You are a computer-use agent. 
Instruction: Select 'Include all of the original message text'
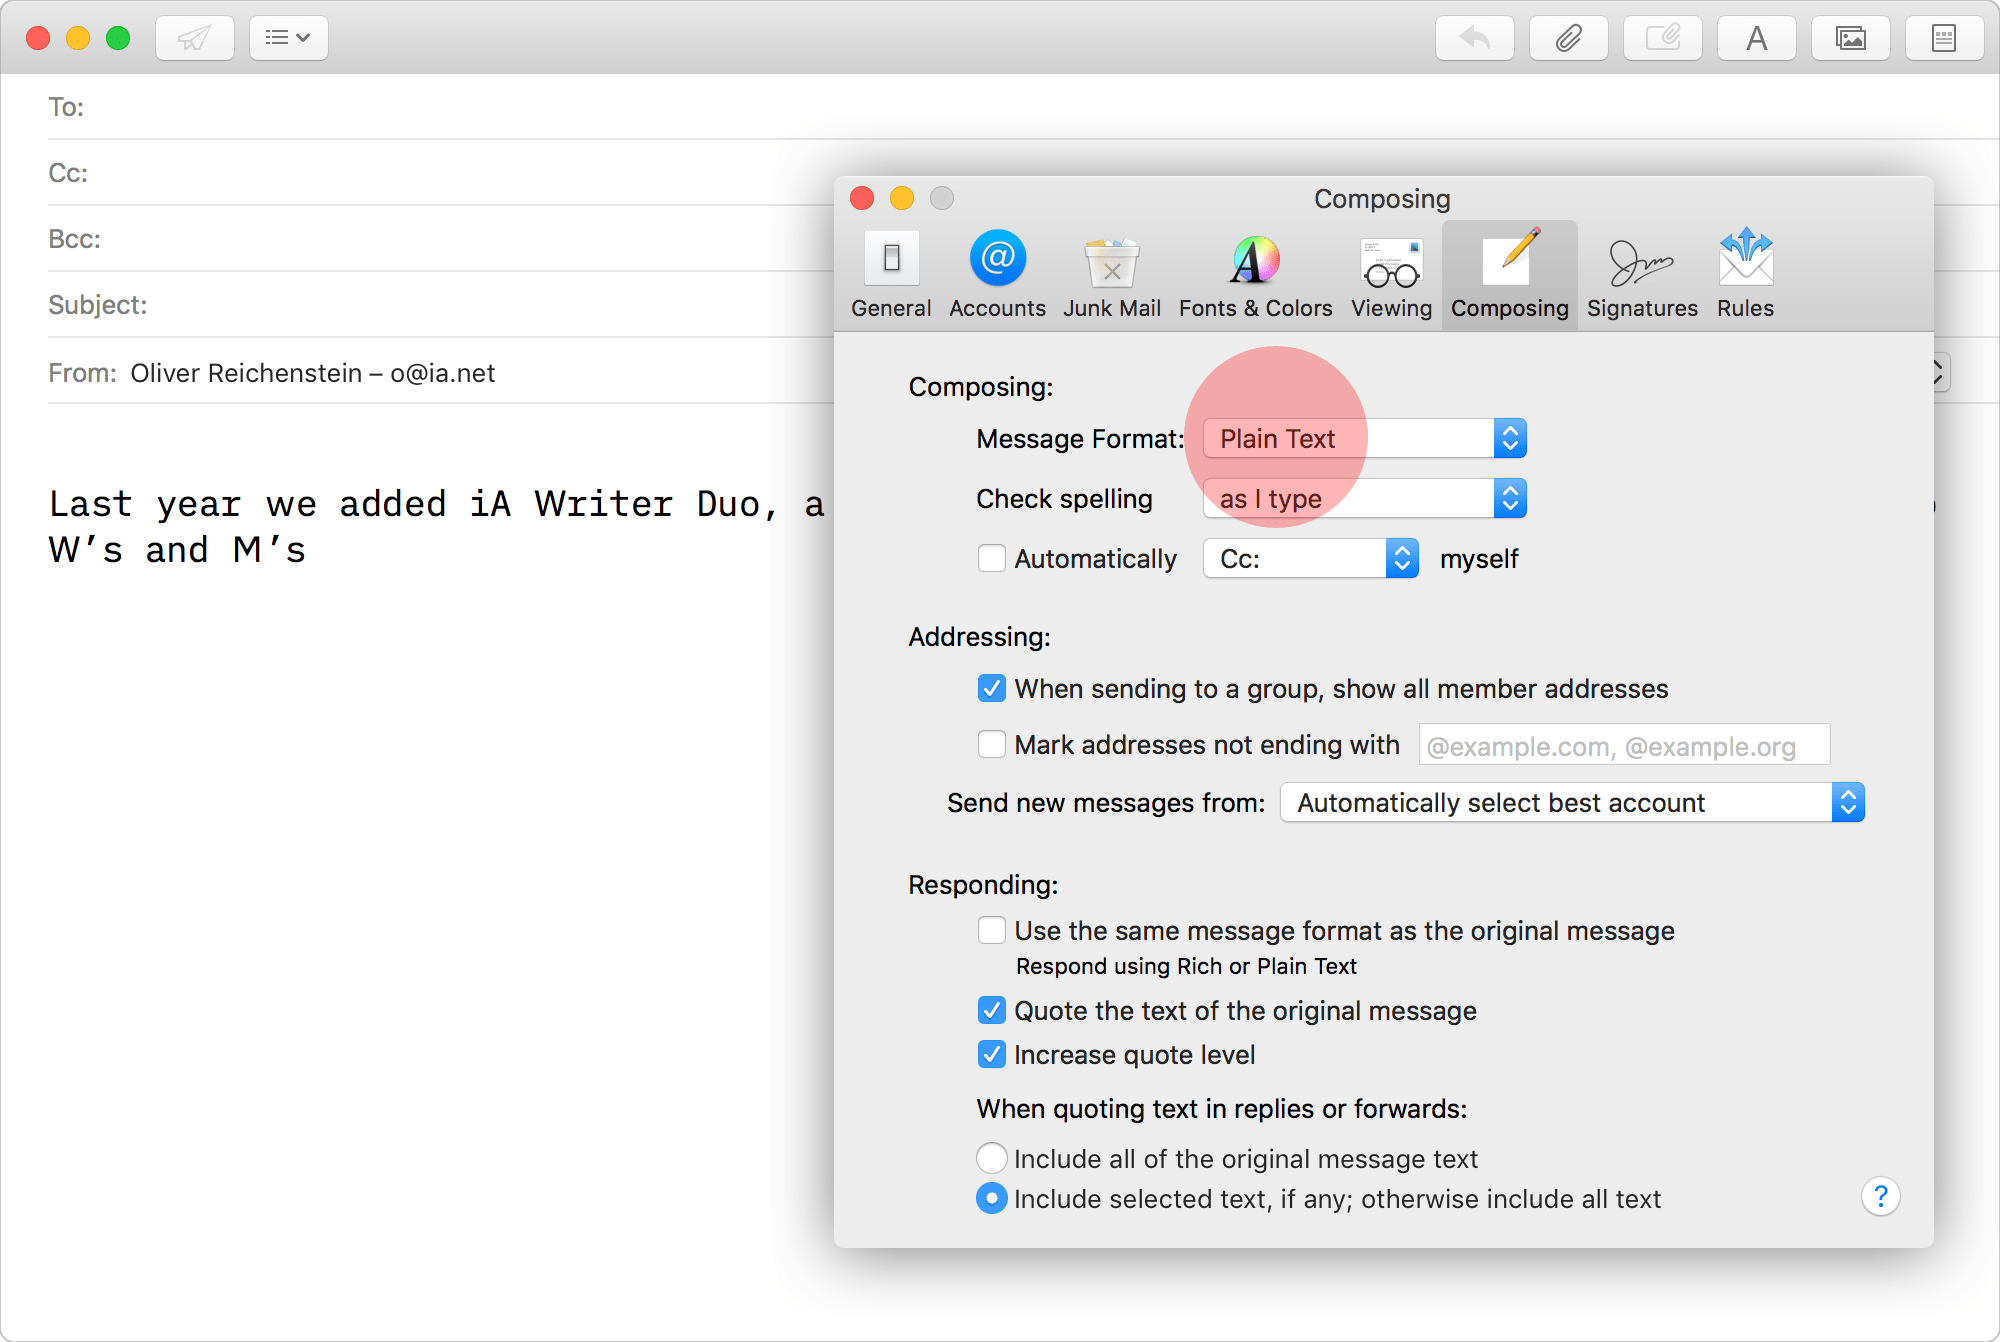tap(991, 1158)
